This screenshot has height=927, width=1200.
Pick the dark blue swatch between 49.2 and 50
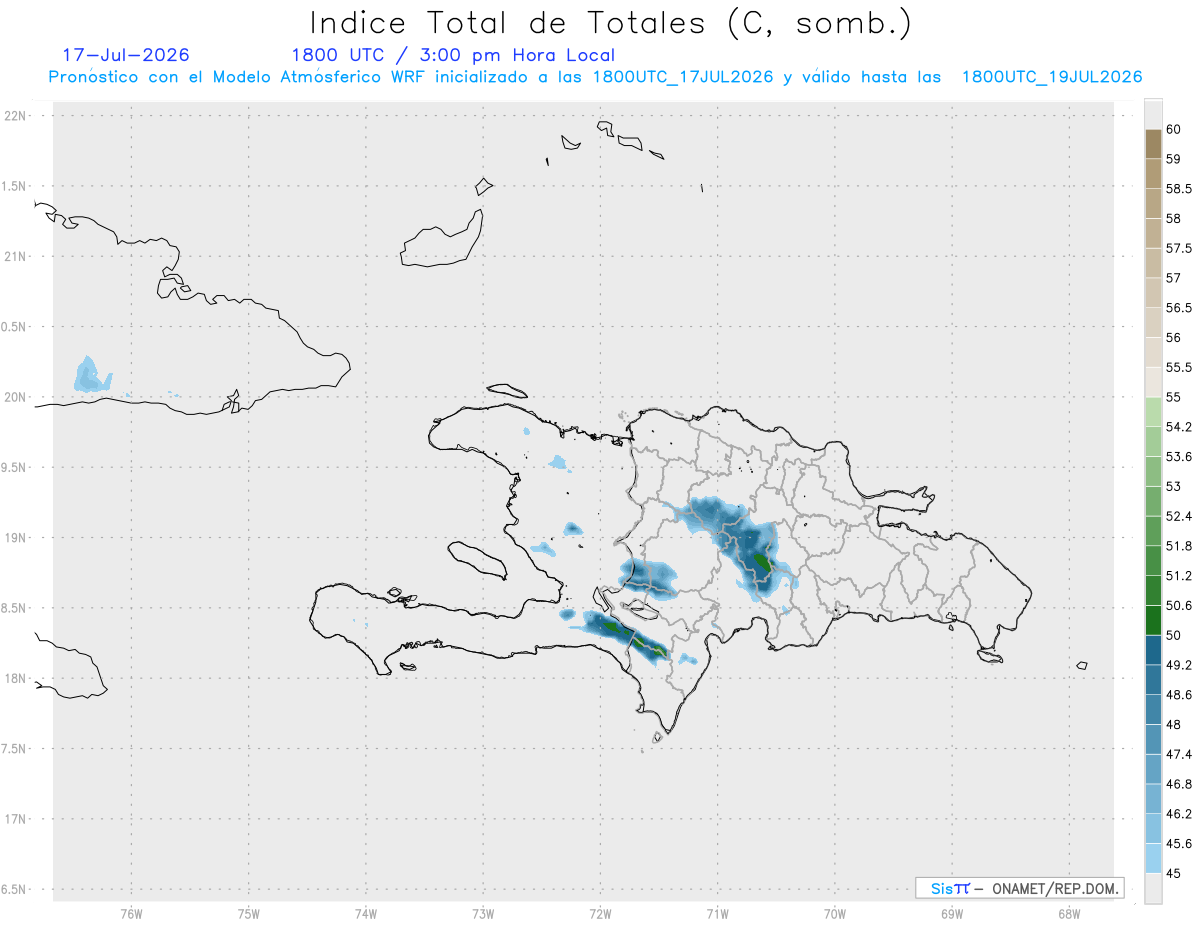point(1153,650)
